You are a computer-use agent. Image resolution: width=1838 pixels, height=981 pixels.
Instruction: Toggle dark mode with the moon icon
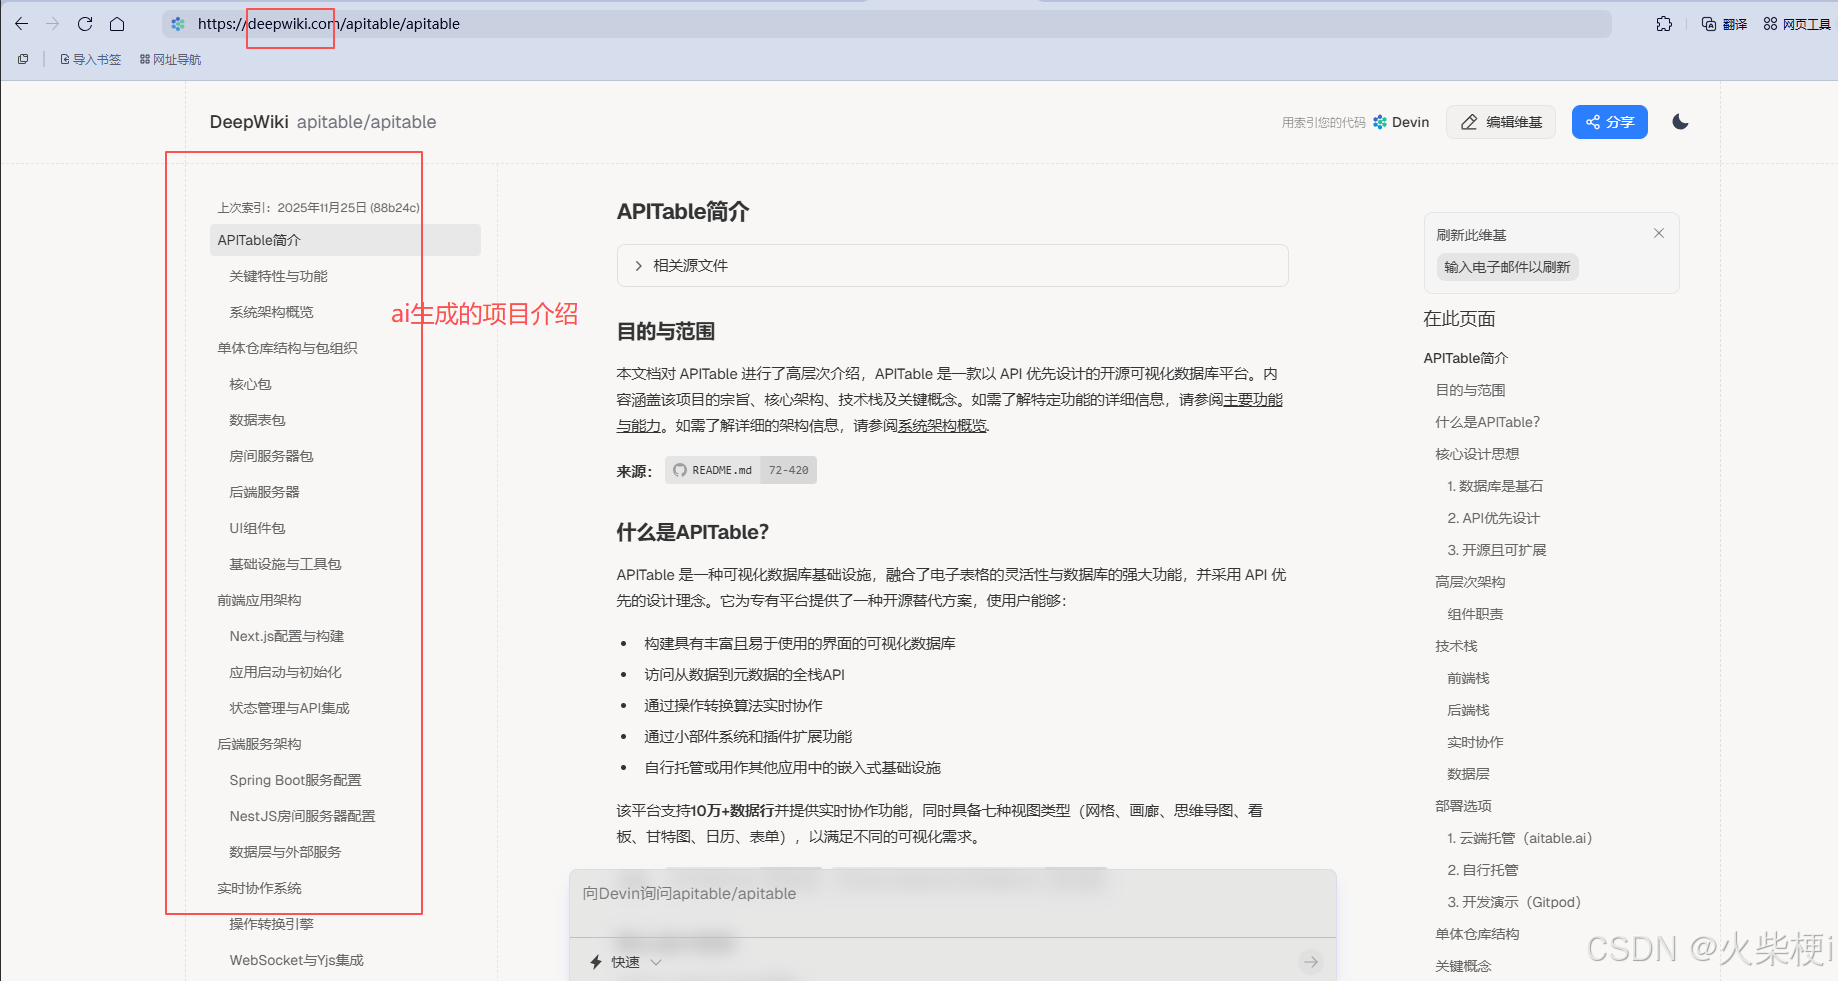point(1680,122)
